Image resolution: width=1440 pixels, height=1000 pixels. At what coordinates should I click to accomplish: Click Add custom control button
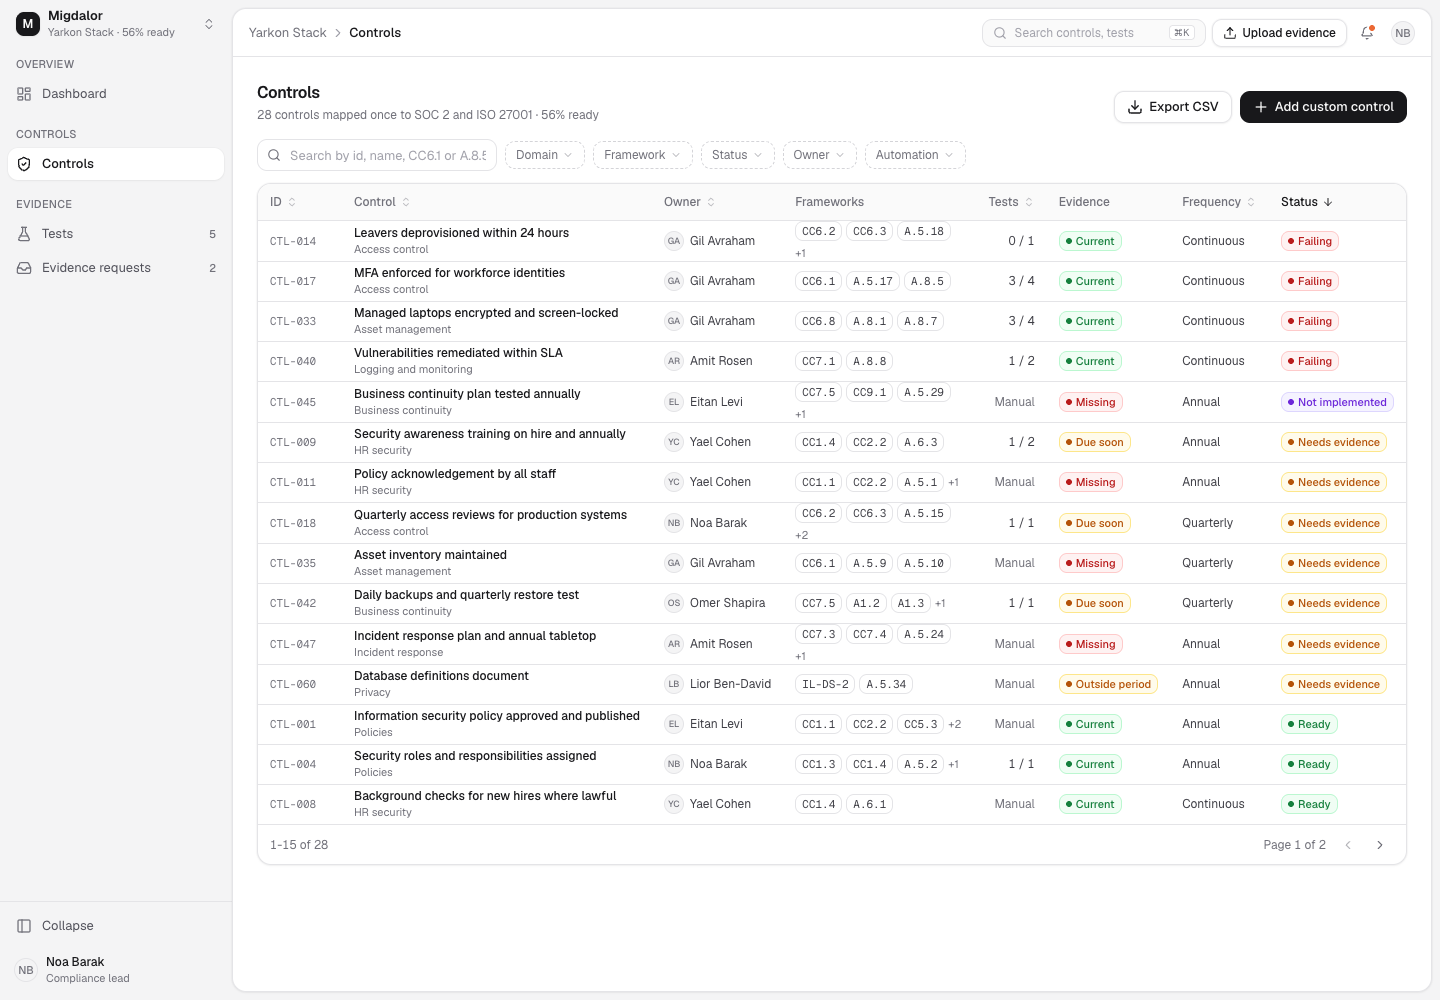click(1323, 107)
